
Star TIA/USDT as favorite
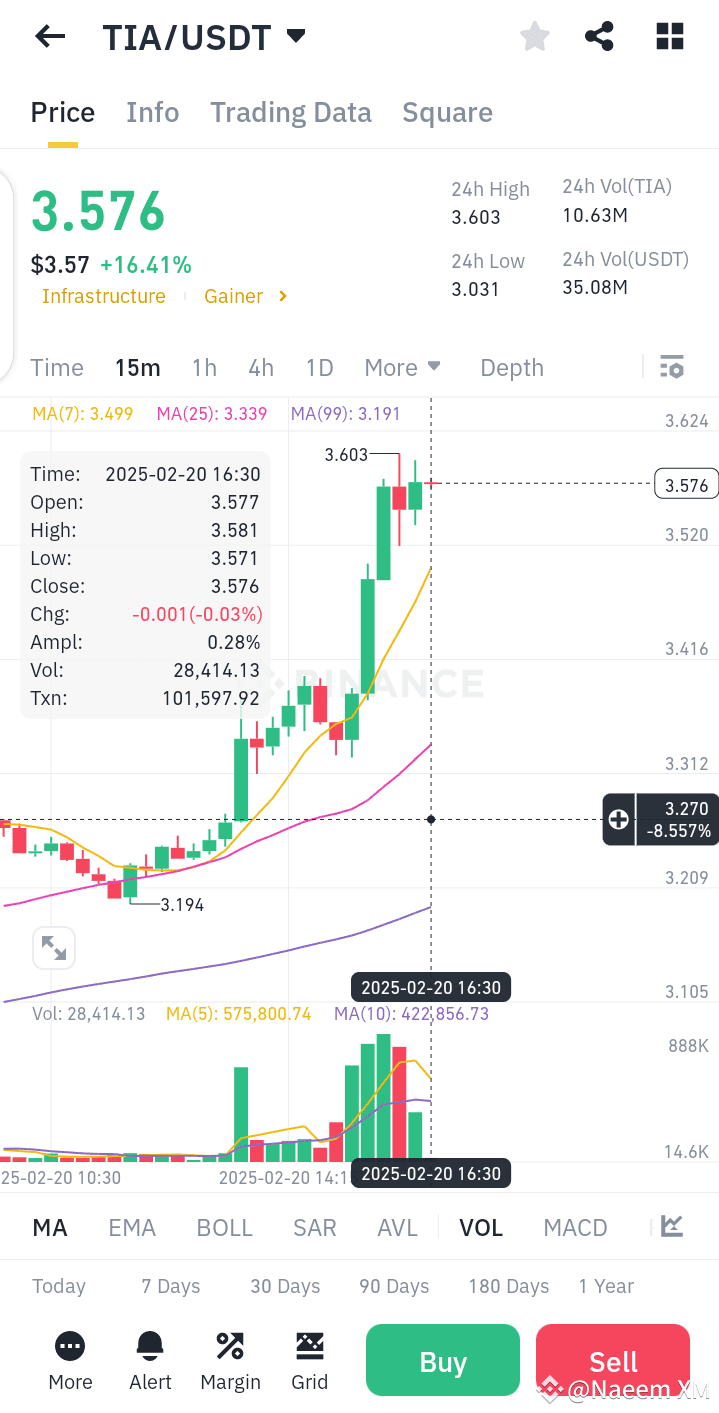tap(534, 36)
